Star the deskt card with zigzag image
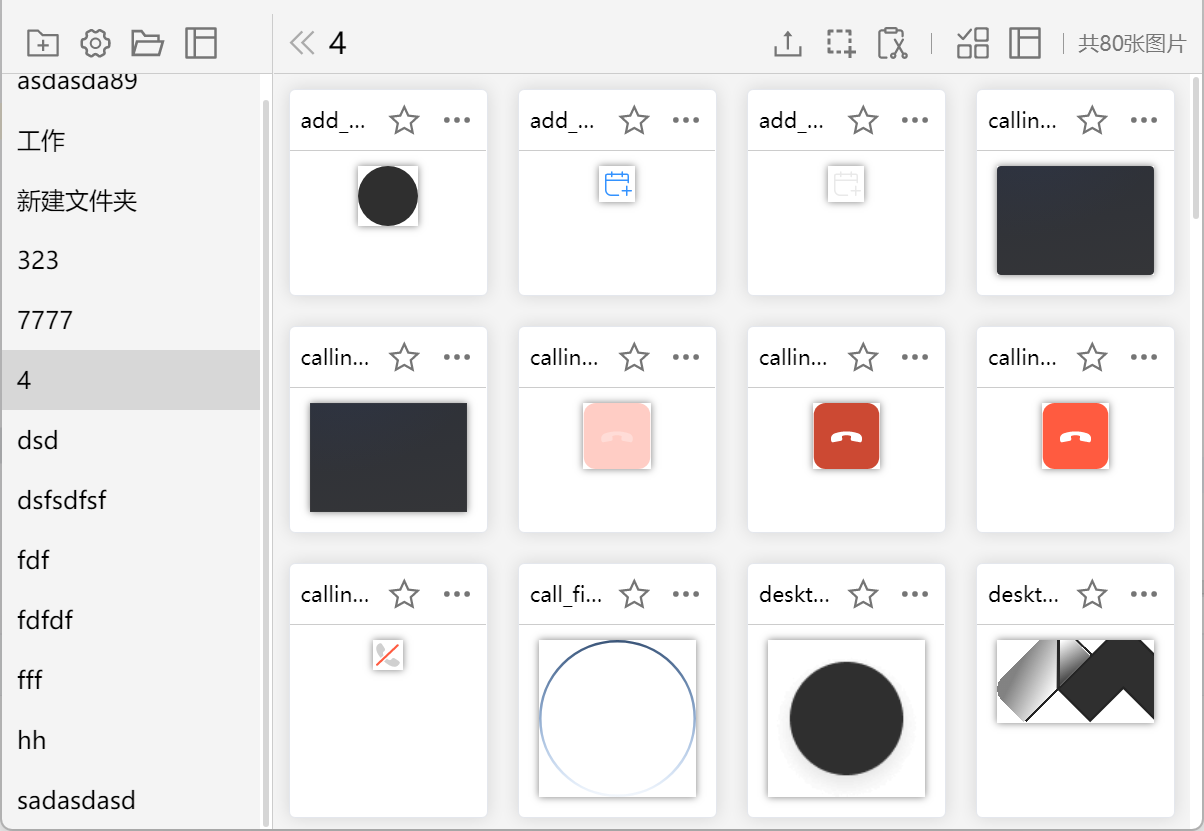The image size is (1204, 831). tap(1092, 594)
